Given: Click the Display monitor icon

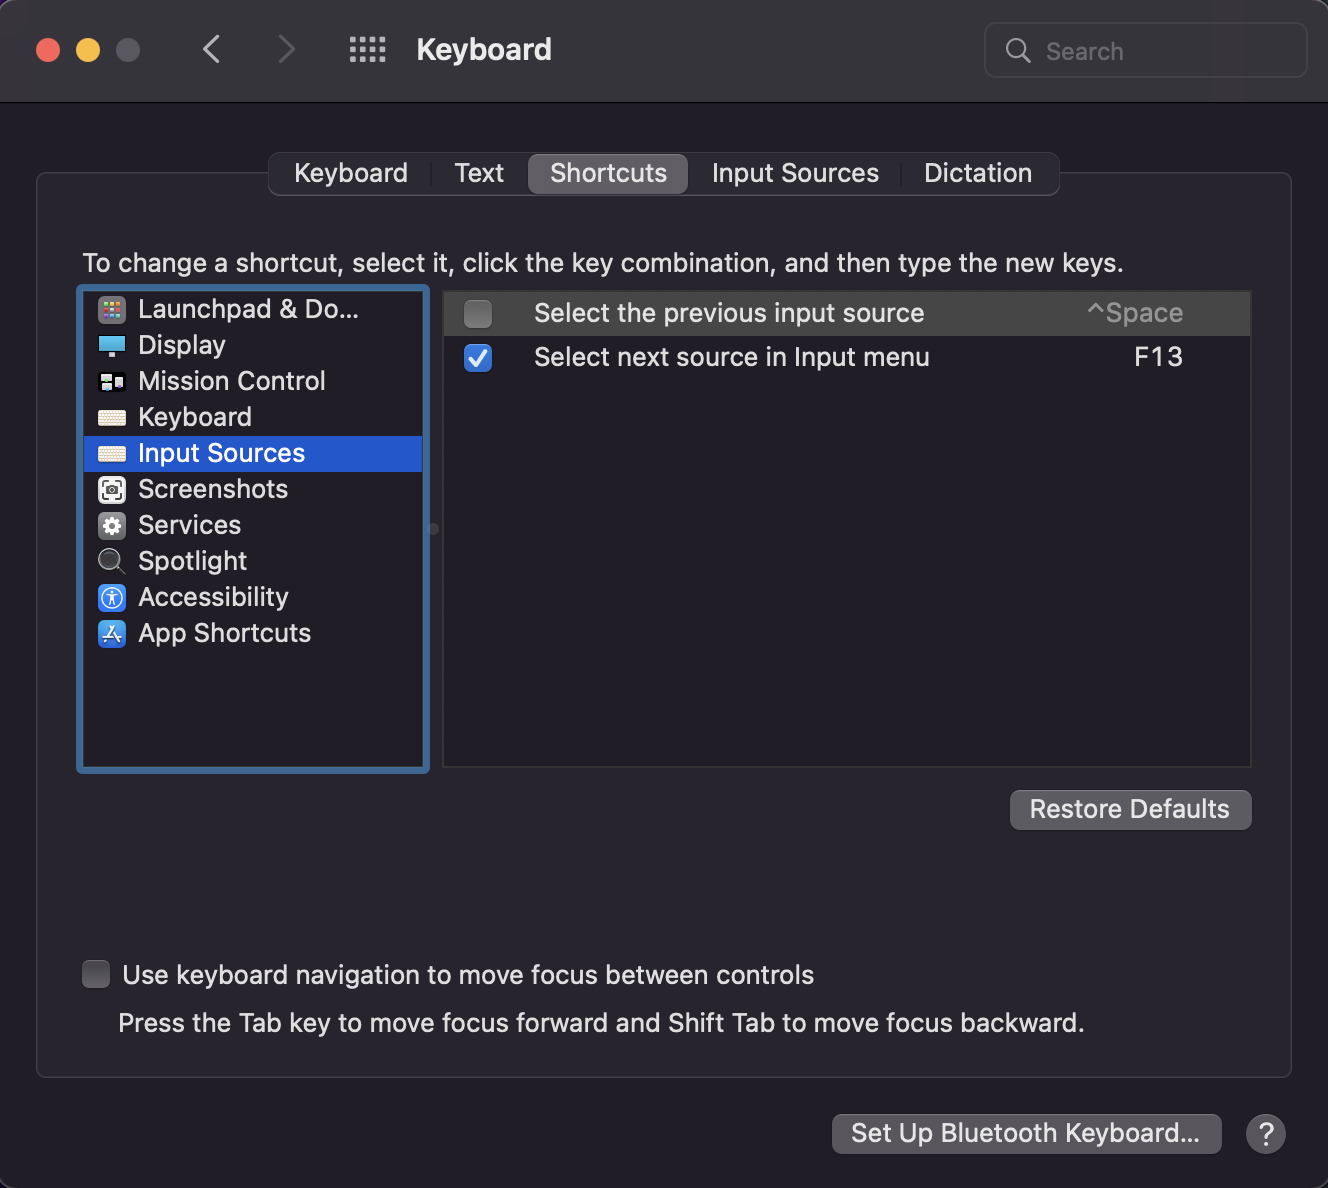Looking at the screenshot, I should pos(112,346).
